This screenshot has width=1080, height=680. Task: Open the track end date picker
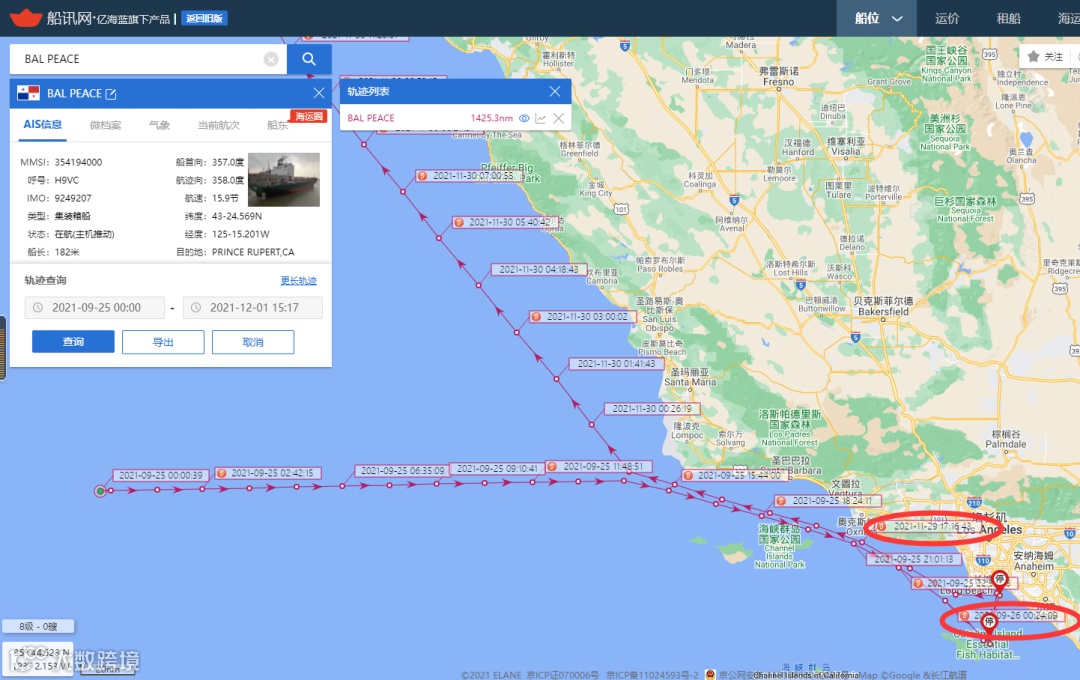[253, 307]
